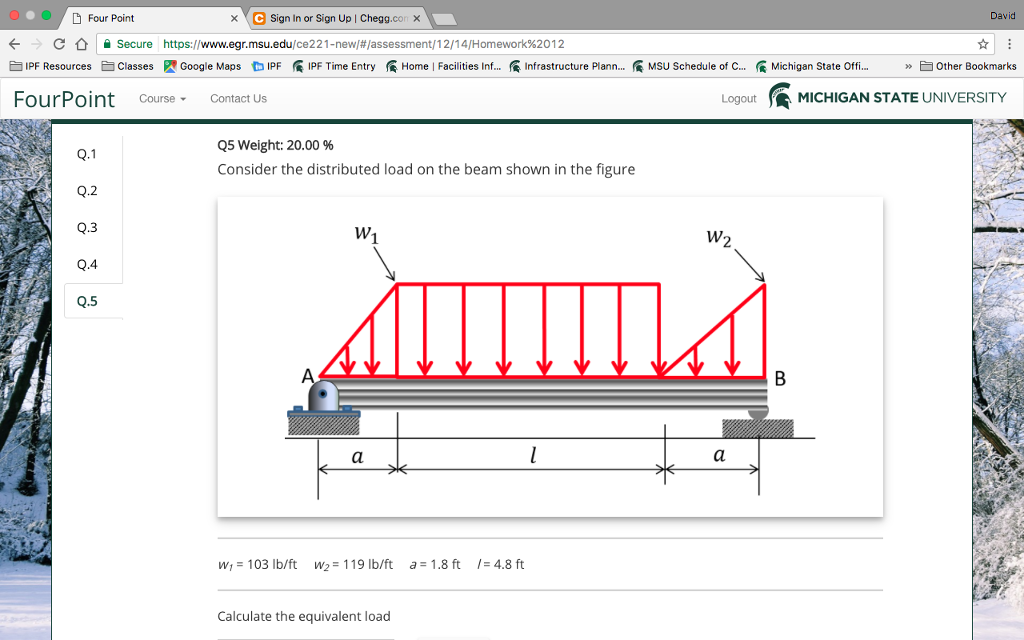Switch to question Q.4
This screenshot has width=1024, height=640.
(87, 264)
